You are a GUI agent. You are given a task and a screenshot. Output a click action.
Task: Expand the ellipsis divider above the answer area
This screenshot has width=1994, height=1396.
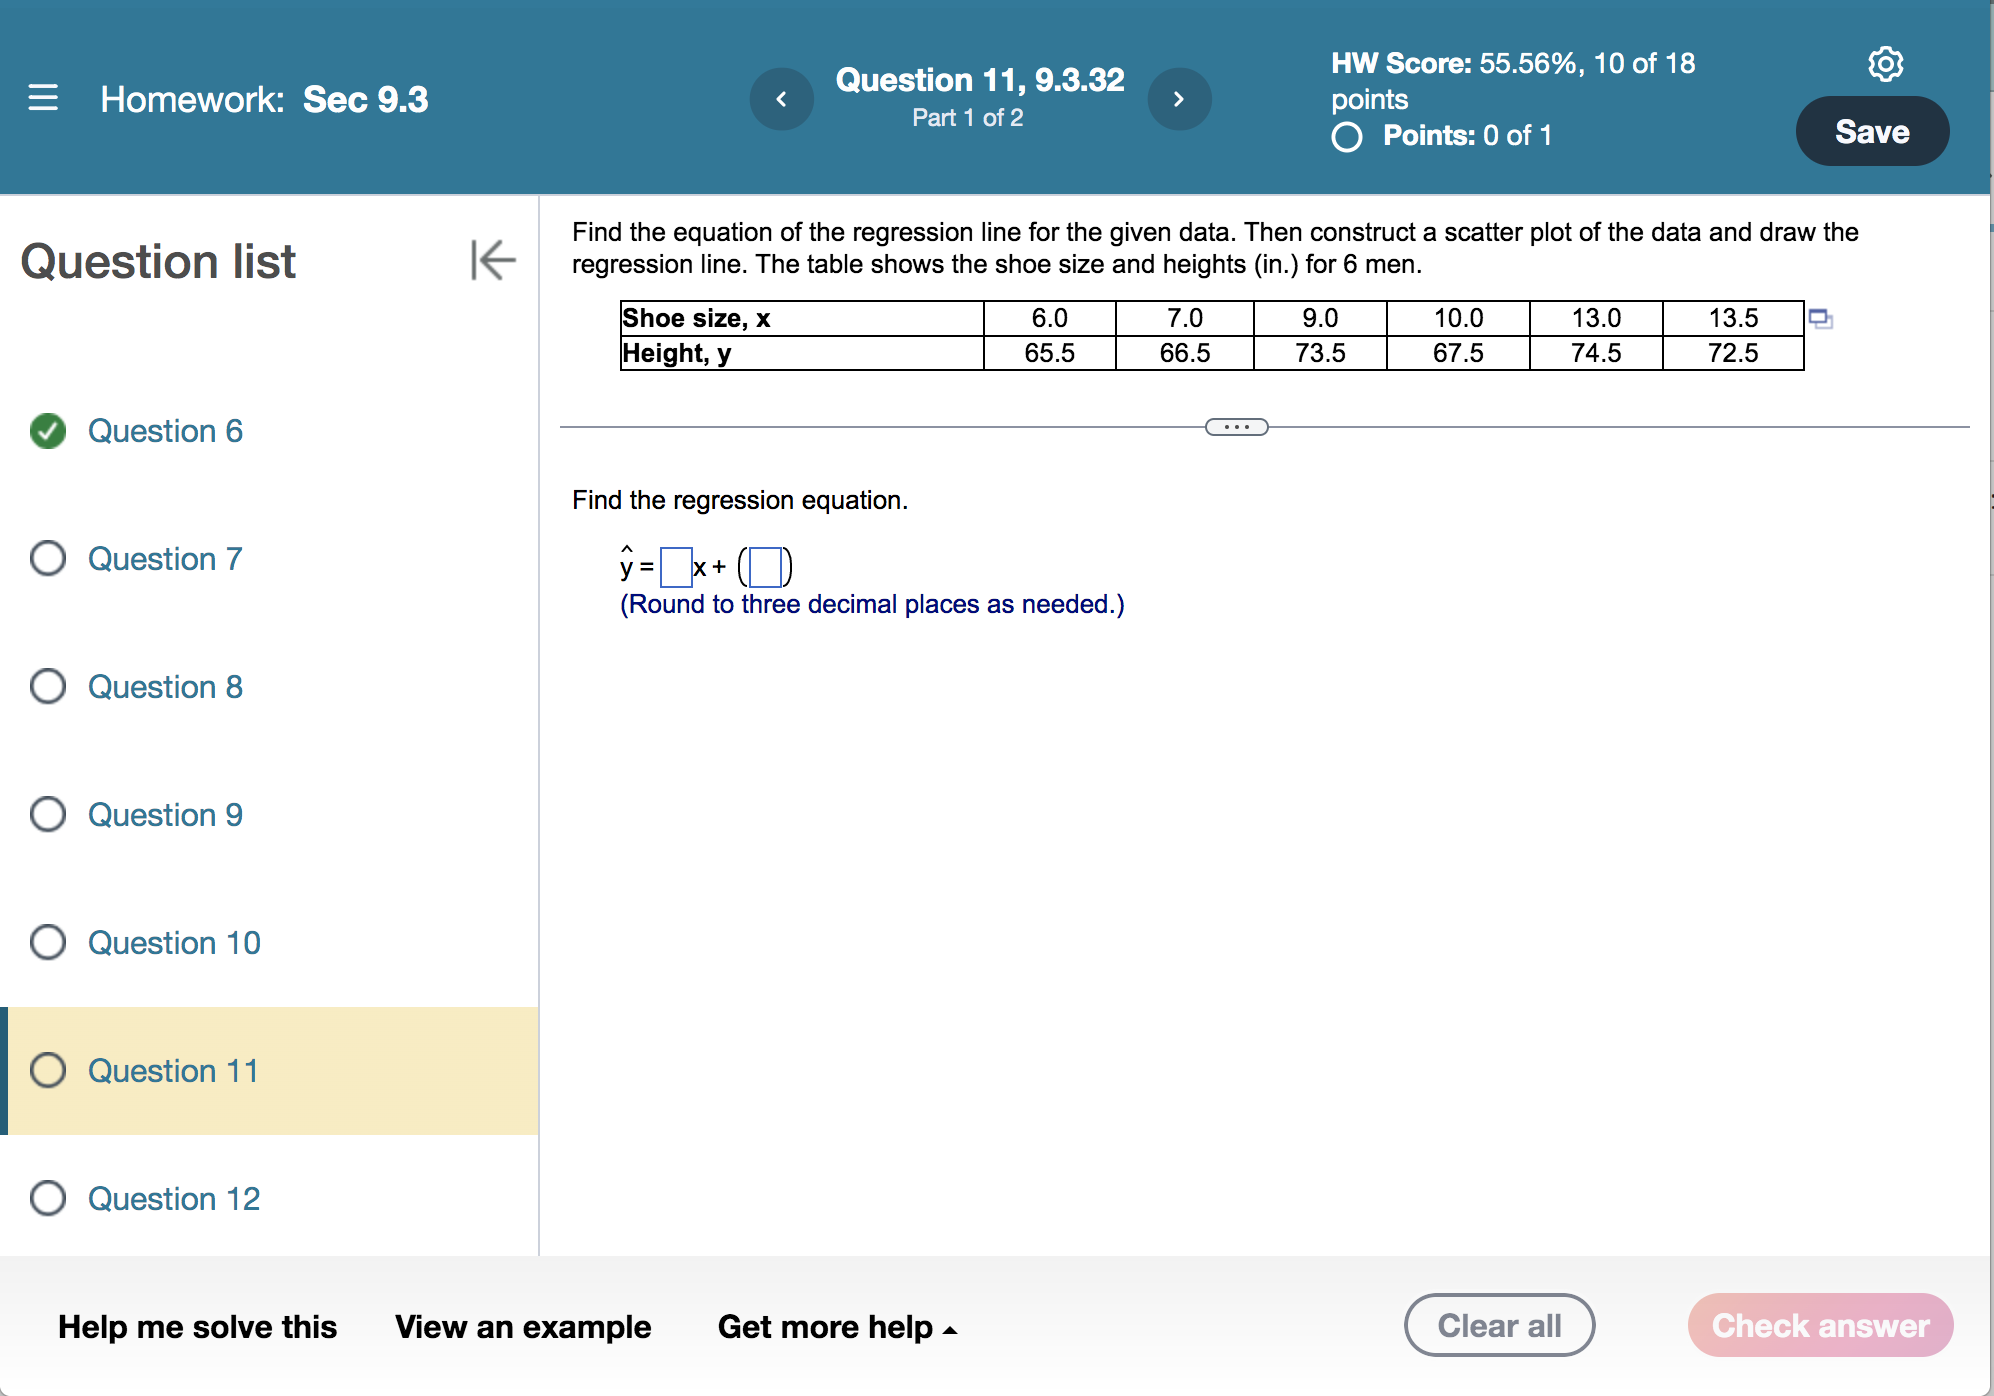point(1237,427)
